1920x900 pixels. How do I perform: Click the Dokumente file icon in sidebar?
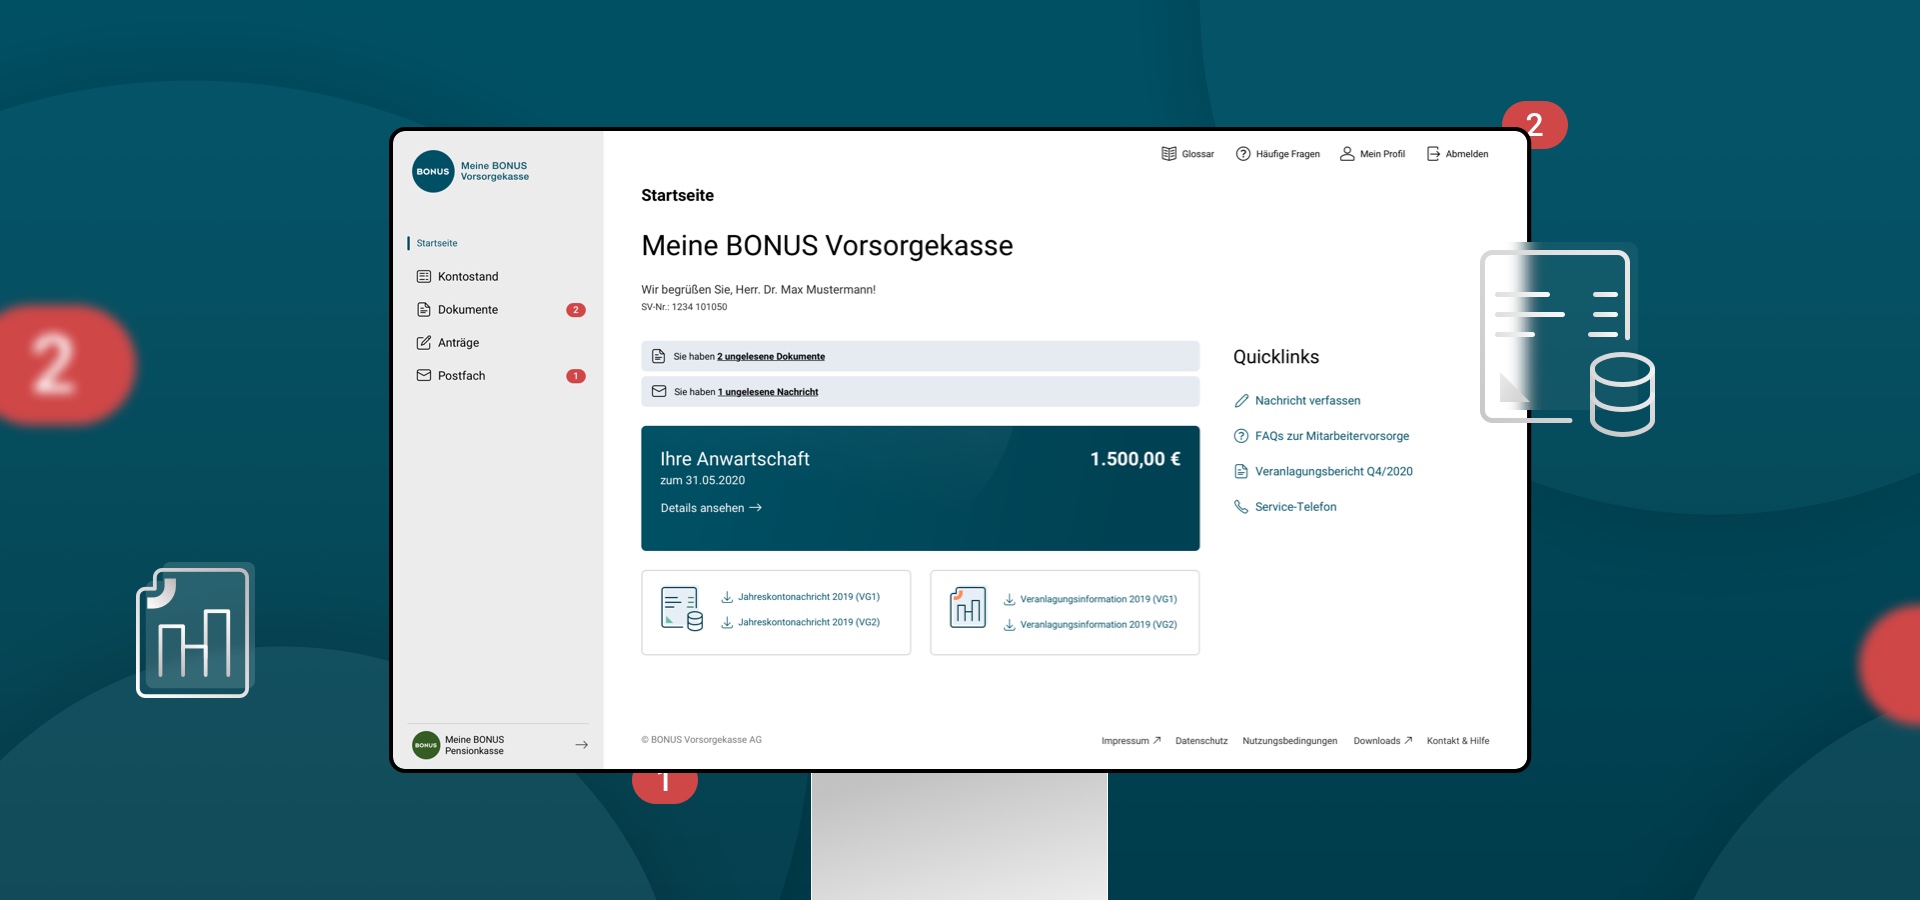424,309
